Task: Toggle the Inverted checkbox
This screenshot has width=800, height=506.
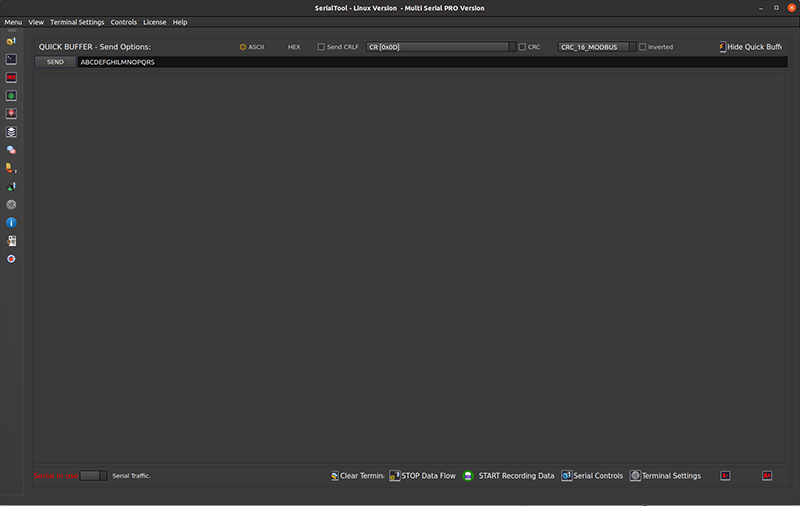Action: 656,47
